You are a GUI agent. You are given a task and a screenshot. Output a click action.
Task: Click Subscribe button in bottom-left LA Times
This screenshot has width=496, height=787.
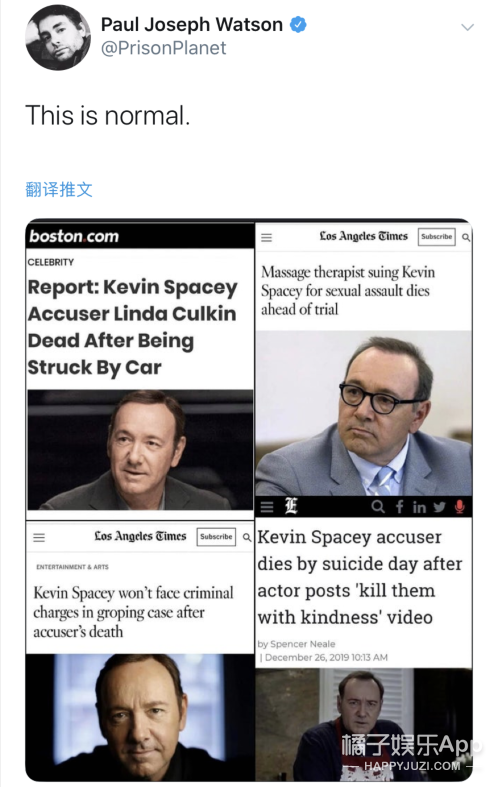[216, 537]
